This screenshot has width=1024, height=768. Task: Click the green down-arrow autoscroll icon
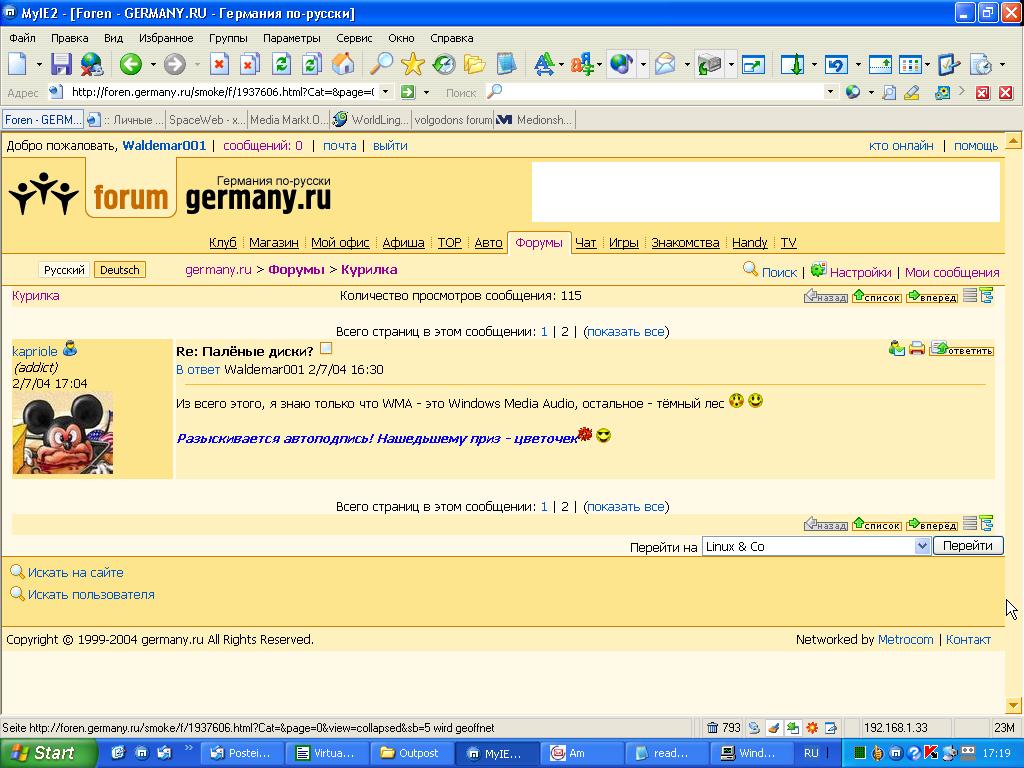pyautogui.click(x=793, y=64)
